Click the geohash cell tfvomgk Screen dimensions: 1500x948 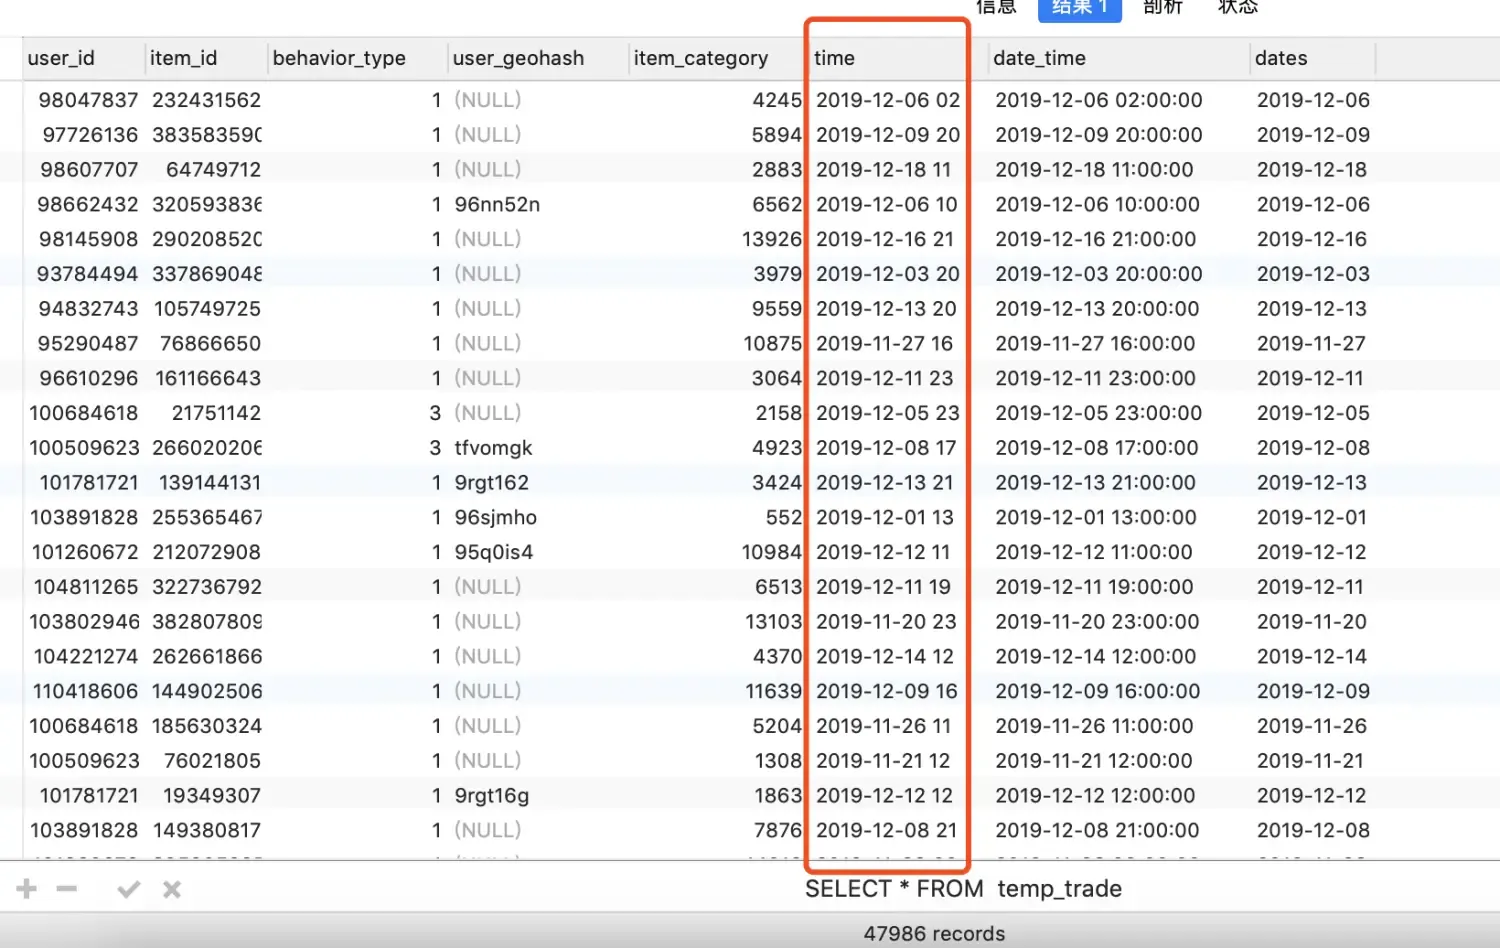tap(493, 448)
